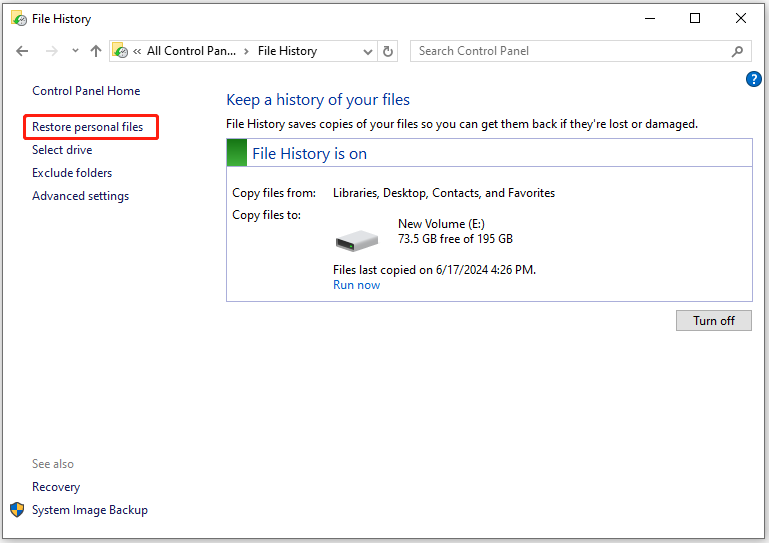Click the search magnifier icon
The image size is (769, 543).
coord(737,51)
